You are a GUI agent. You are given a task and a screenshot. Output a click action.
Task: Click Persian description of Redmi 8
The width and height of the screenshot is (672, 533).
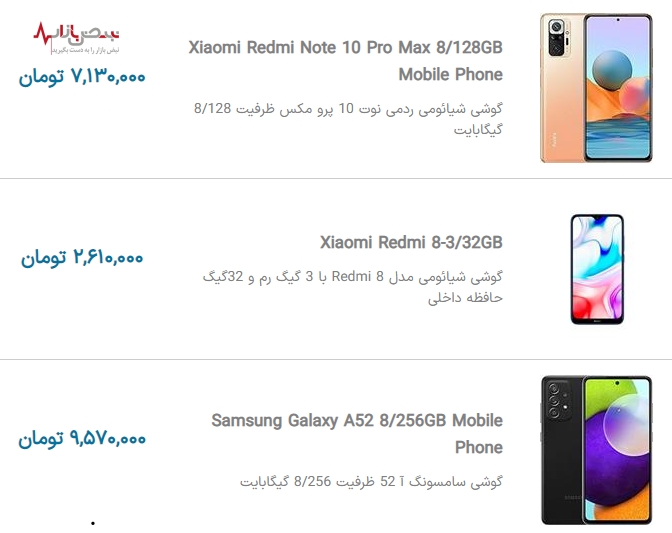352,287
